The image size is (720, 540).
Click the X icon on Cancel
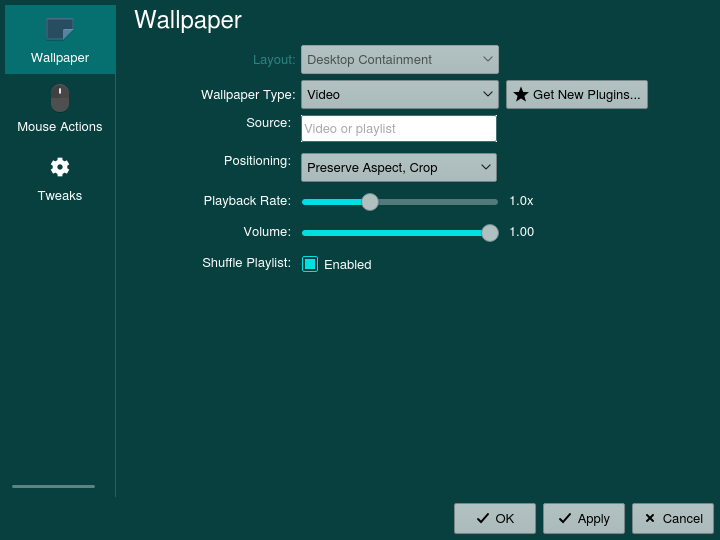(x=650, y=518)
